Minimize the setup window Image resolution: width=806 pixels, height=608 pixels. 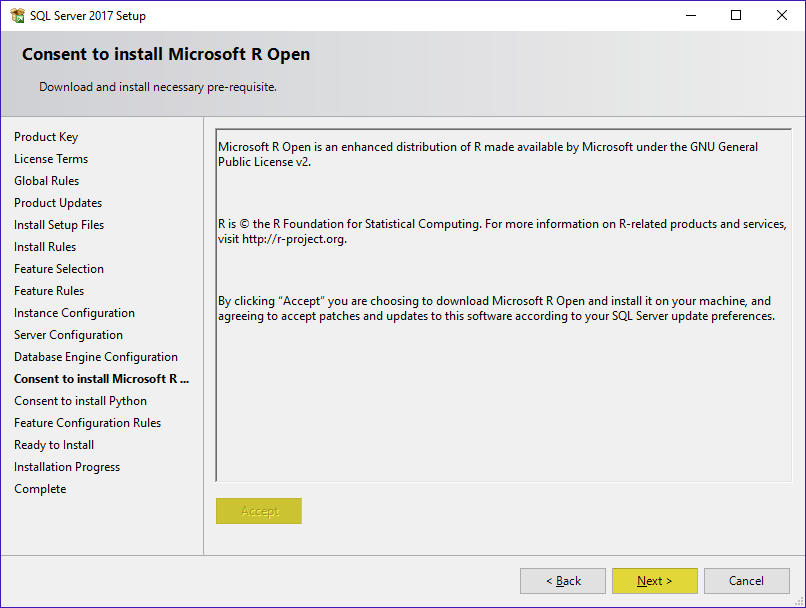click(x=691, y=15)
